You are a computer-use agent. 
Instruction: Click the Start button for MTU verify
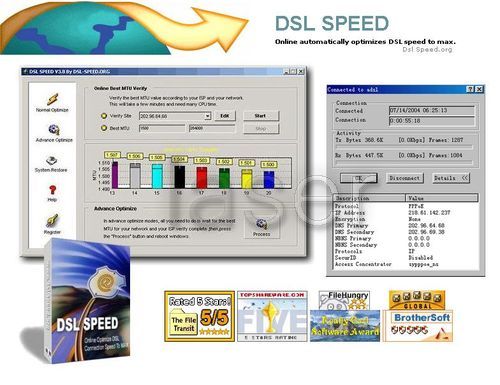click(x=261, y=116)
